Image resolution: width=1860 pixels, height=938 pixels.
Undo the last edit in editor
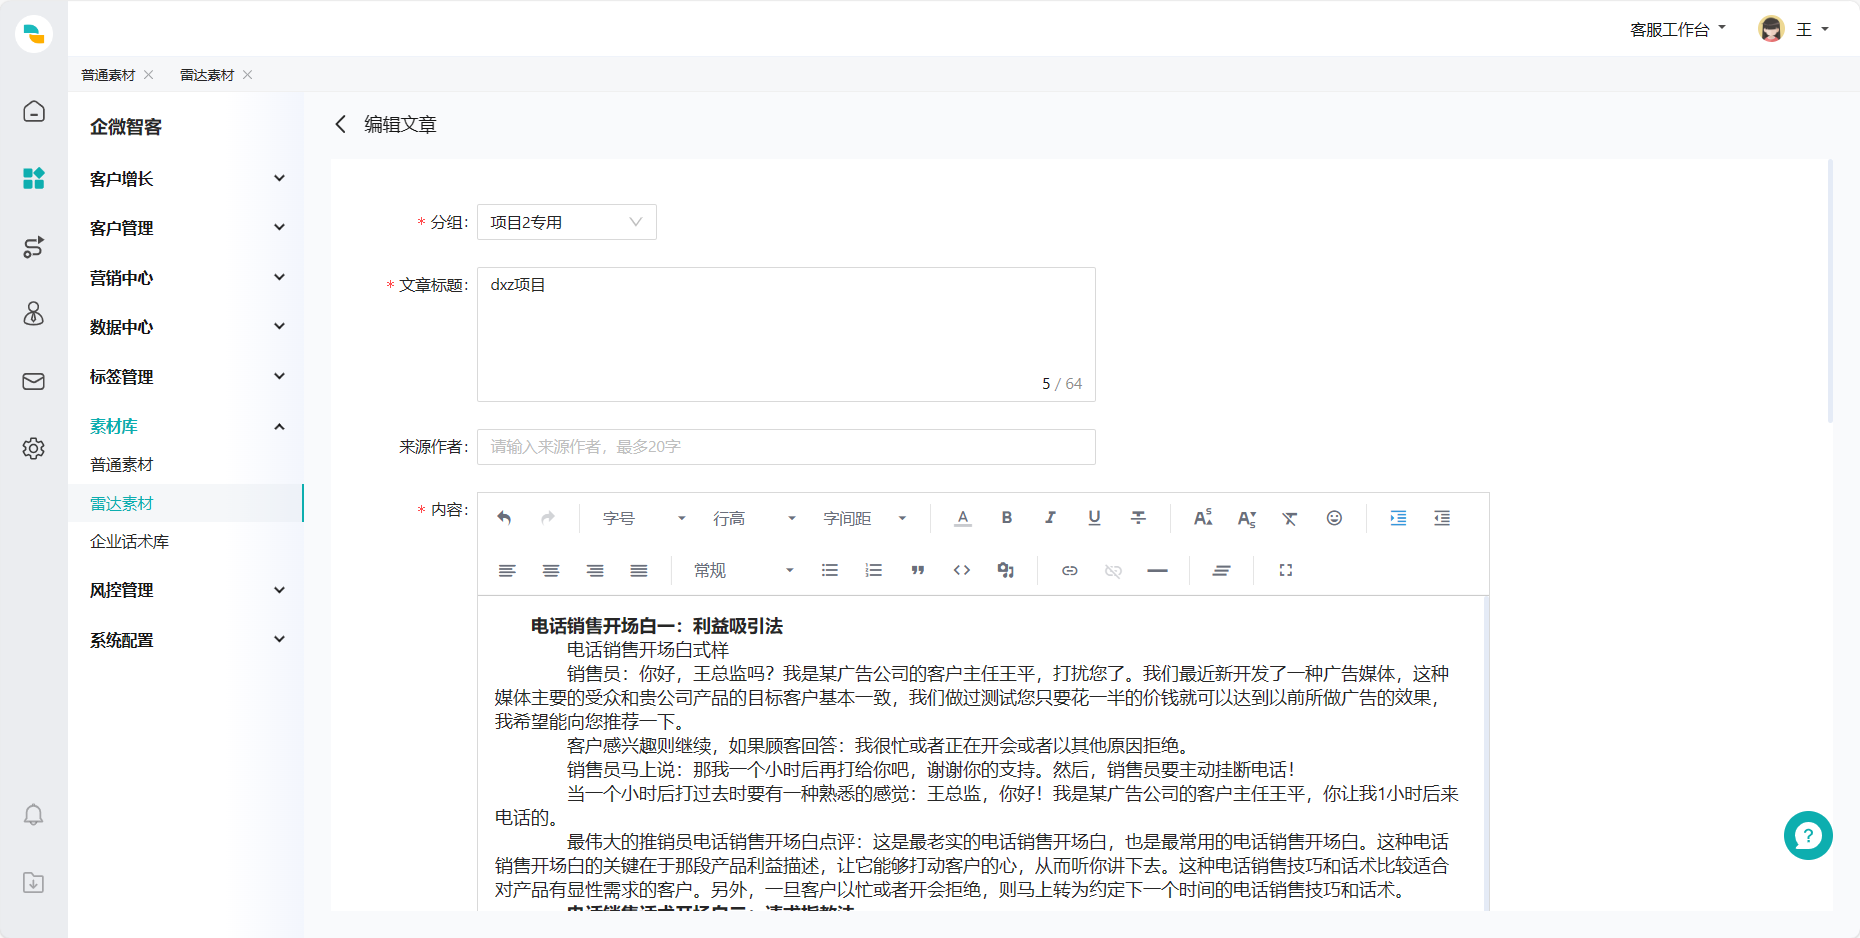[505, 518]
